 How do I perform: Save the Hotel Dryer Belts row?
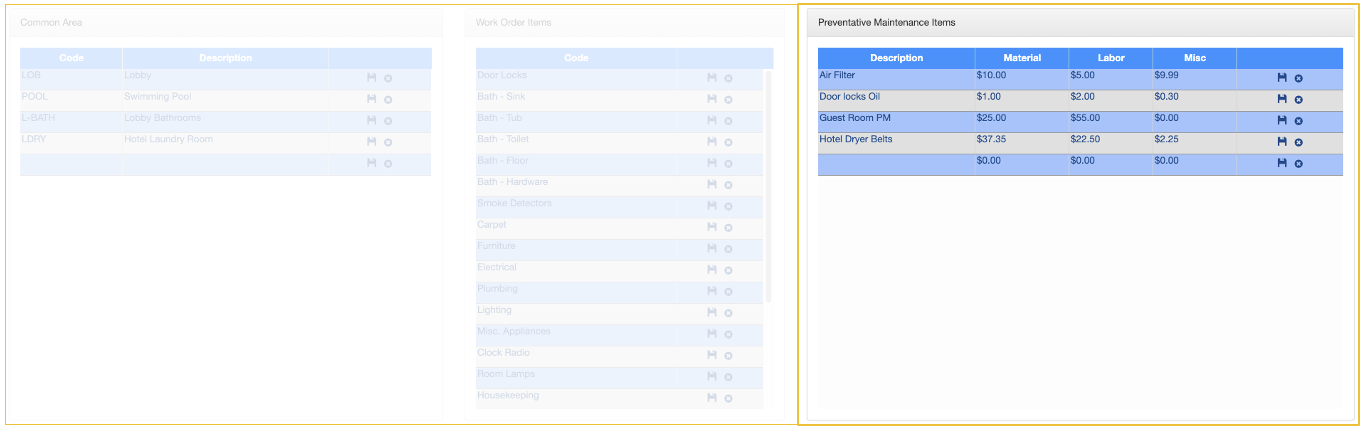pyautogui.click(x=1282, y=142)
